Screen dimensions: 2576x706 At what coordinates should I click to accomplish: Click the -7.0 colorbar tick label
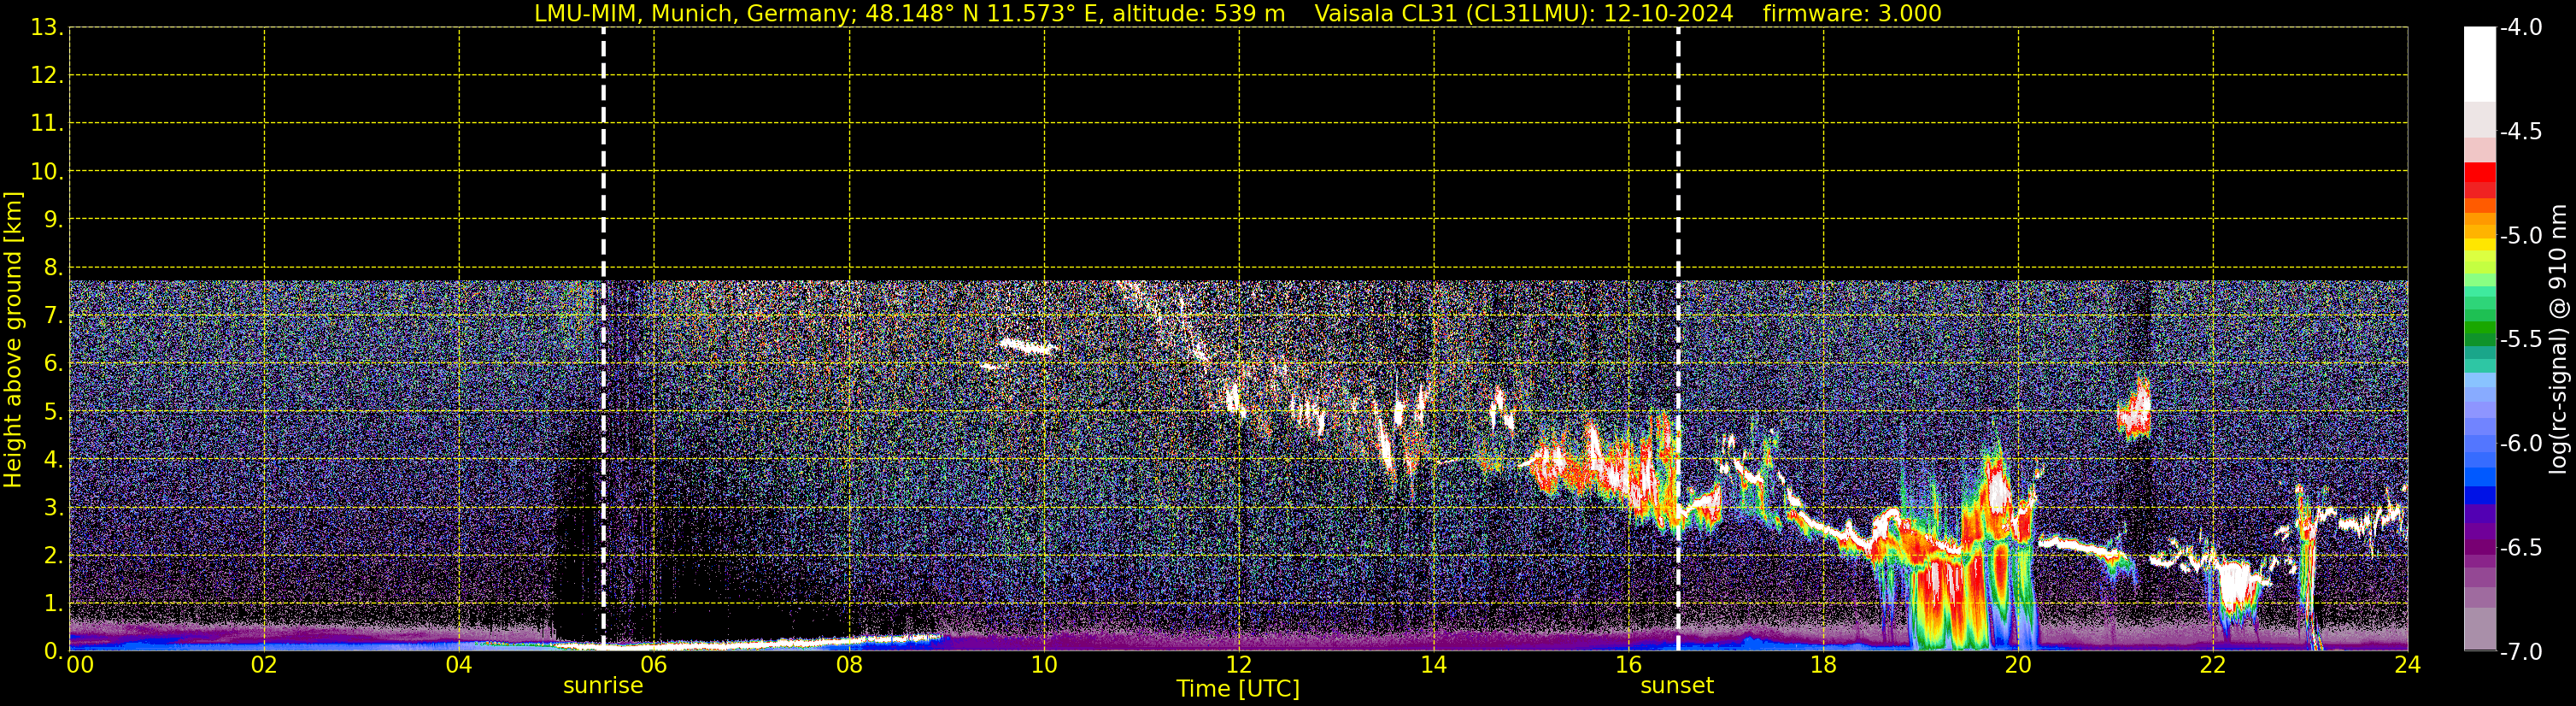[2520, 652]
